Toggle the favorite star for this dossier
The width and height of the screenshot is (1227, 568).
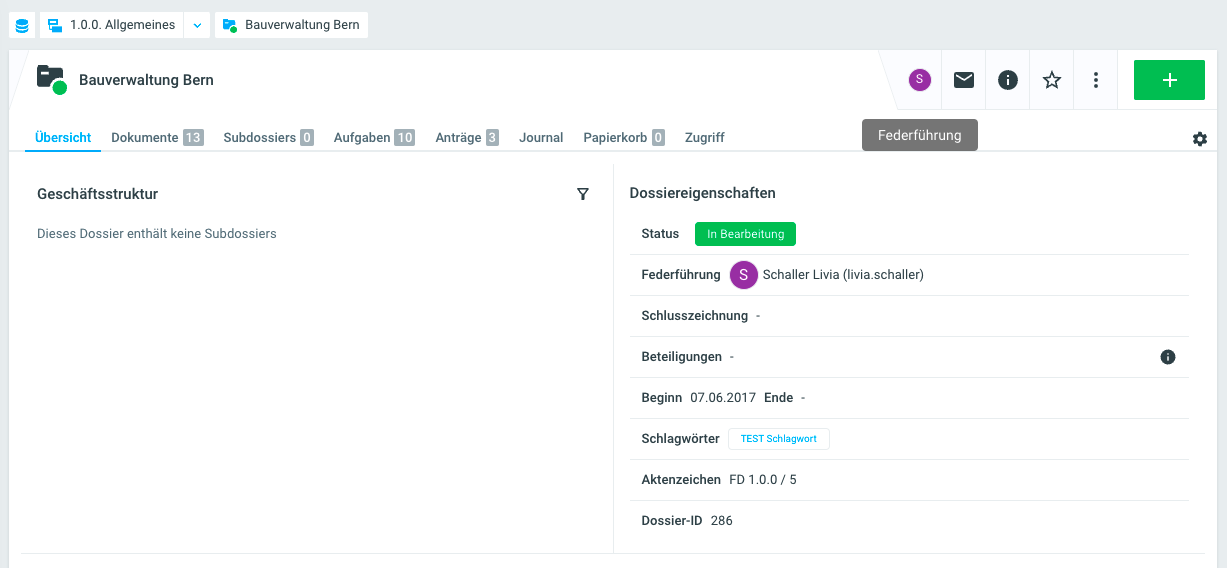[1052, 80]
